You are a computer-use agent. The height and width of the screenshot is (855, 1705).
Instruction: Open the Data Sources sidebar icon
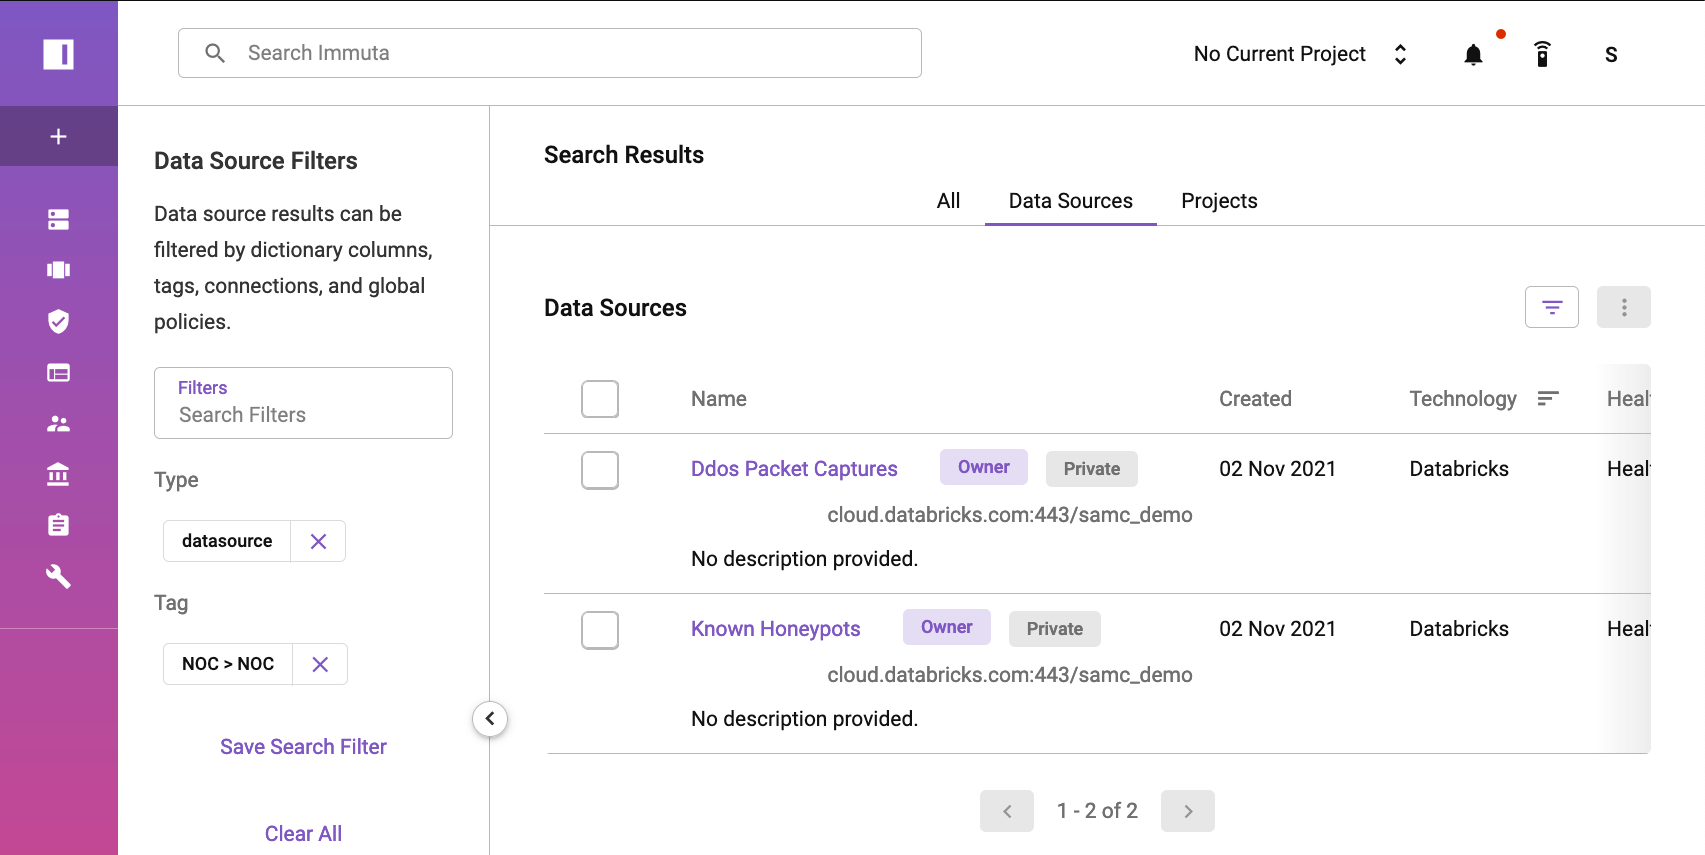tap(58, 220)
